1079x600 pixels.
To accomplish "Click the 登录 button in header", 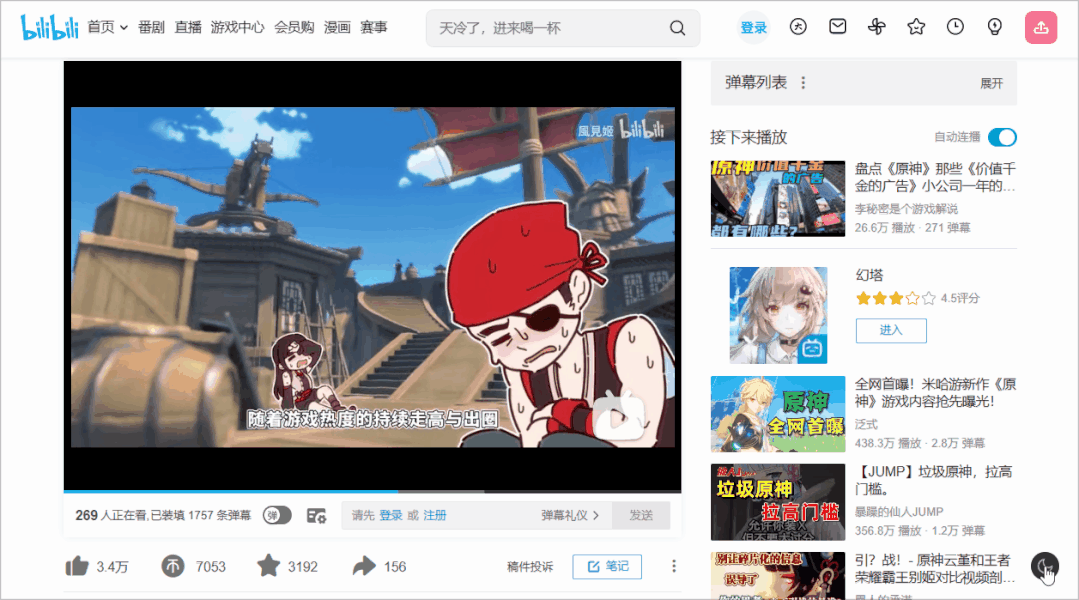I will (x=754, y=28).
